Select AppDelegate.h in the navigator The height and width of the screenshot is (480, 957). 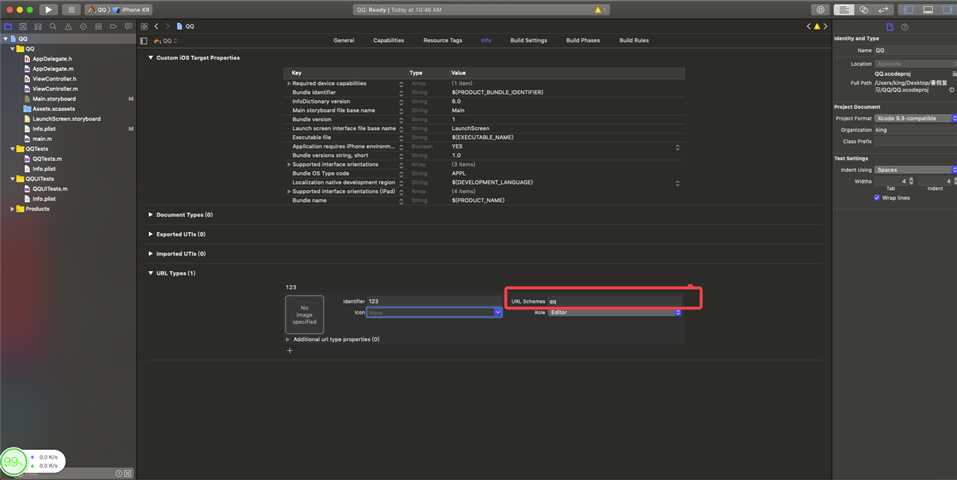(x=52, y=59)
